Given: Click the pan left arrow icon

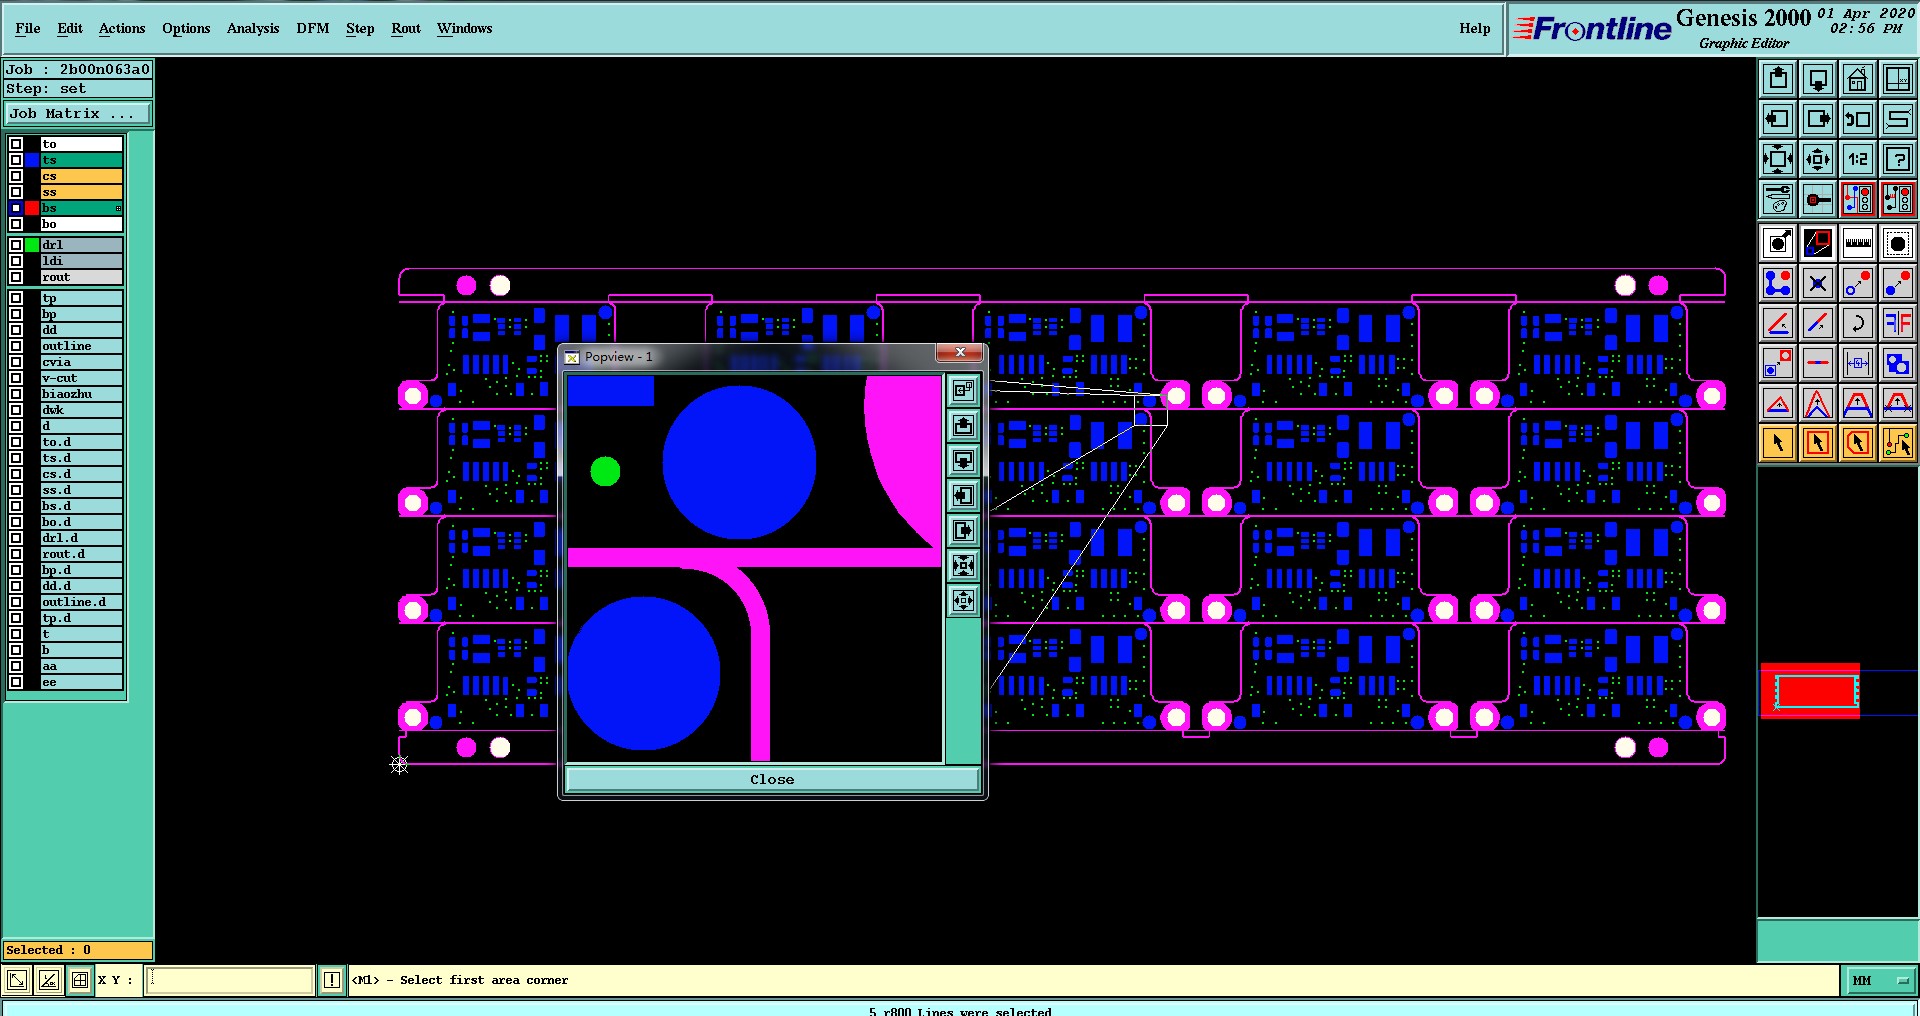Looking at the screenshot, I should (x=1778, y=119).
